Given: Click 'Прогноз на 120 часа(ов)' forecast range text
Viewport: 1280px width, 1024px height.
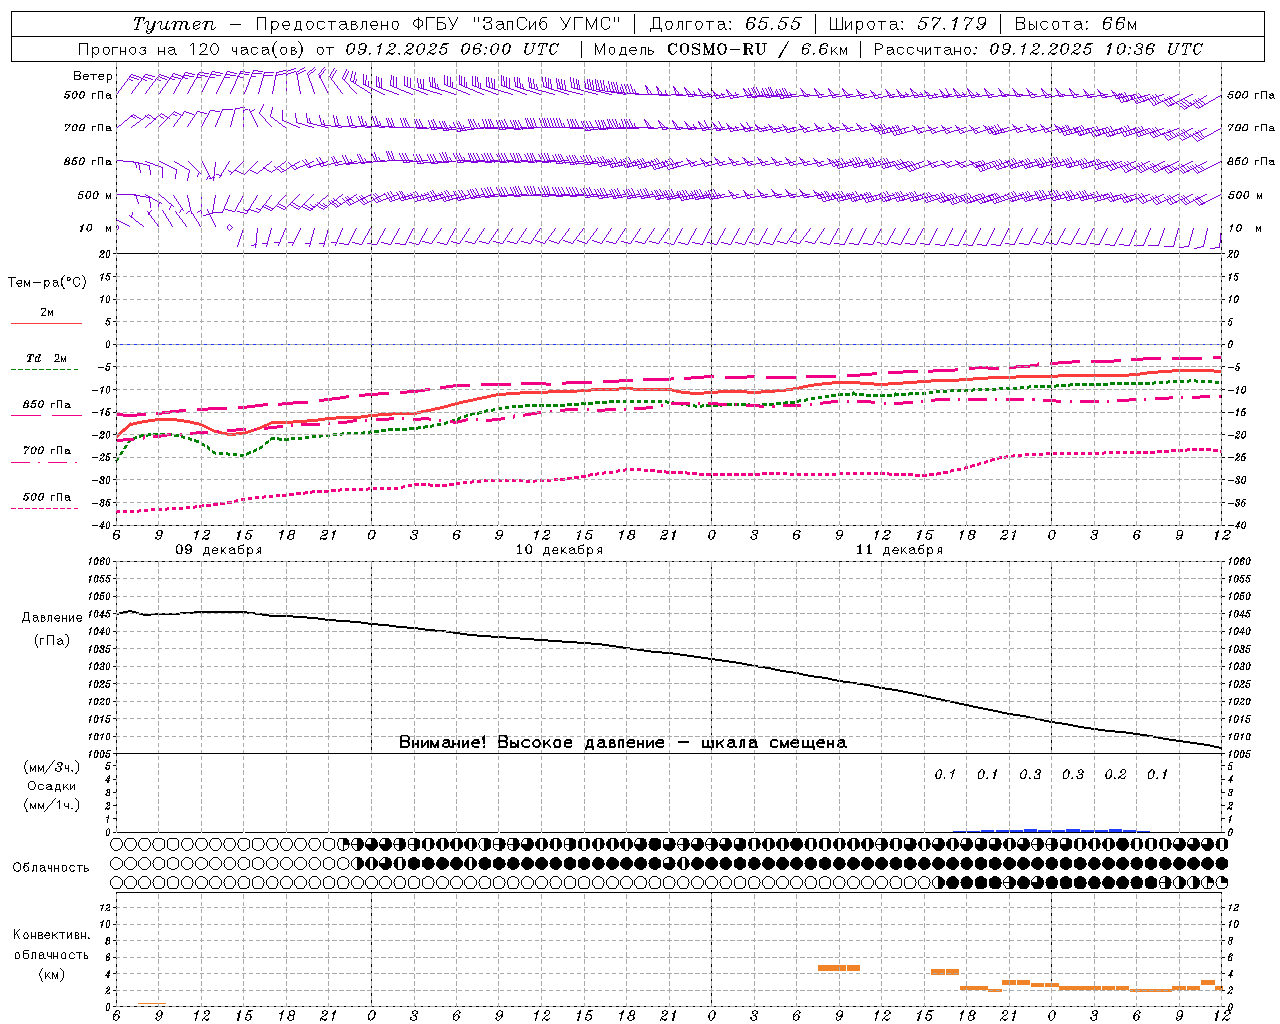Looking at the screenshot, I should click(193, 49).
